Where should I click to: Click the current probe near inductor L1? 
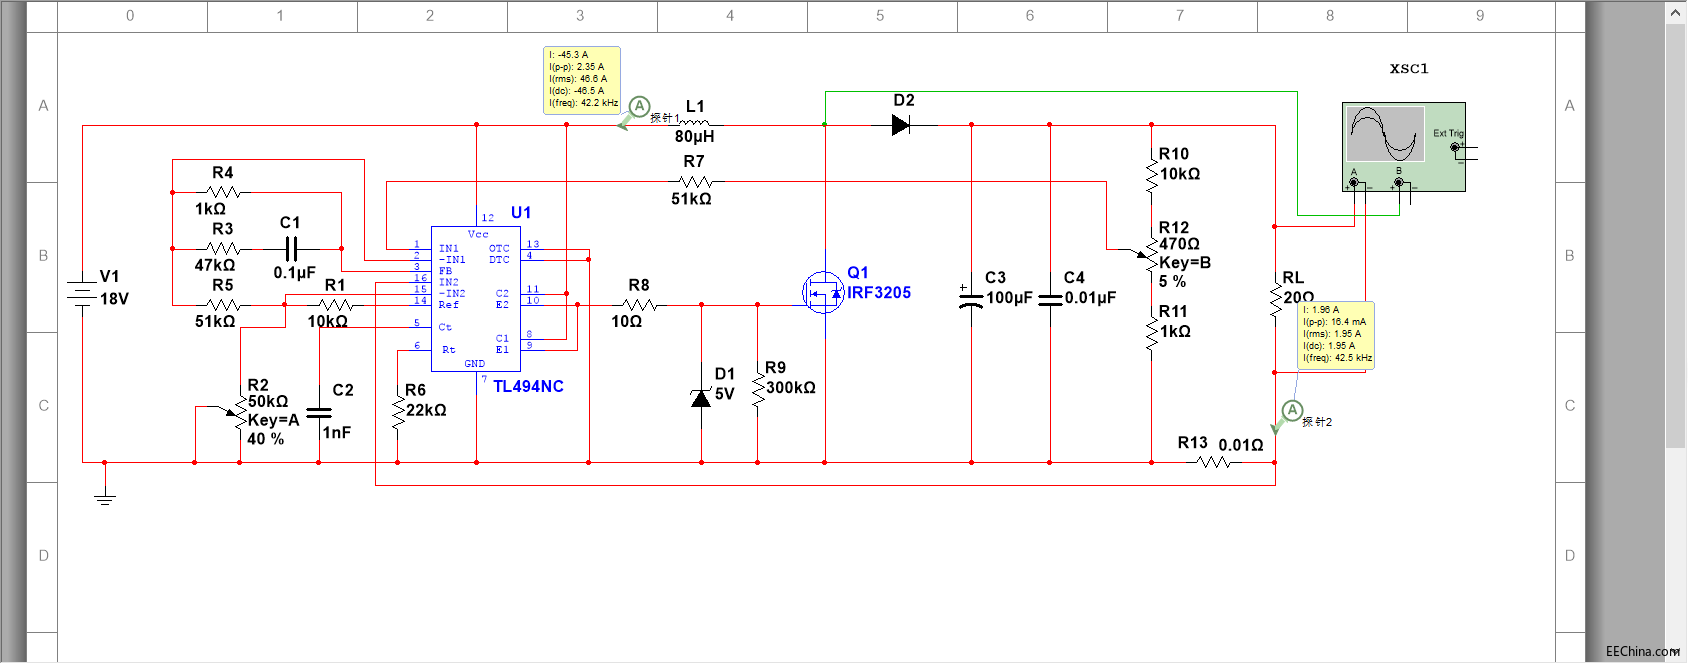coord(639,107)
